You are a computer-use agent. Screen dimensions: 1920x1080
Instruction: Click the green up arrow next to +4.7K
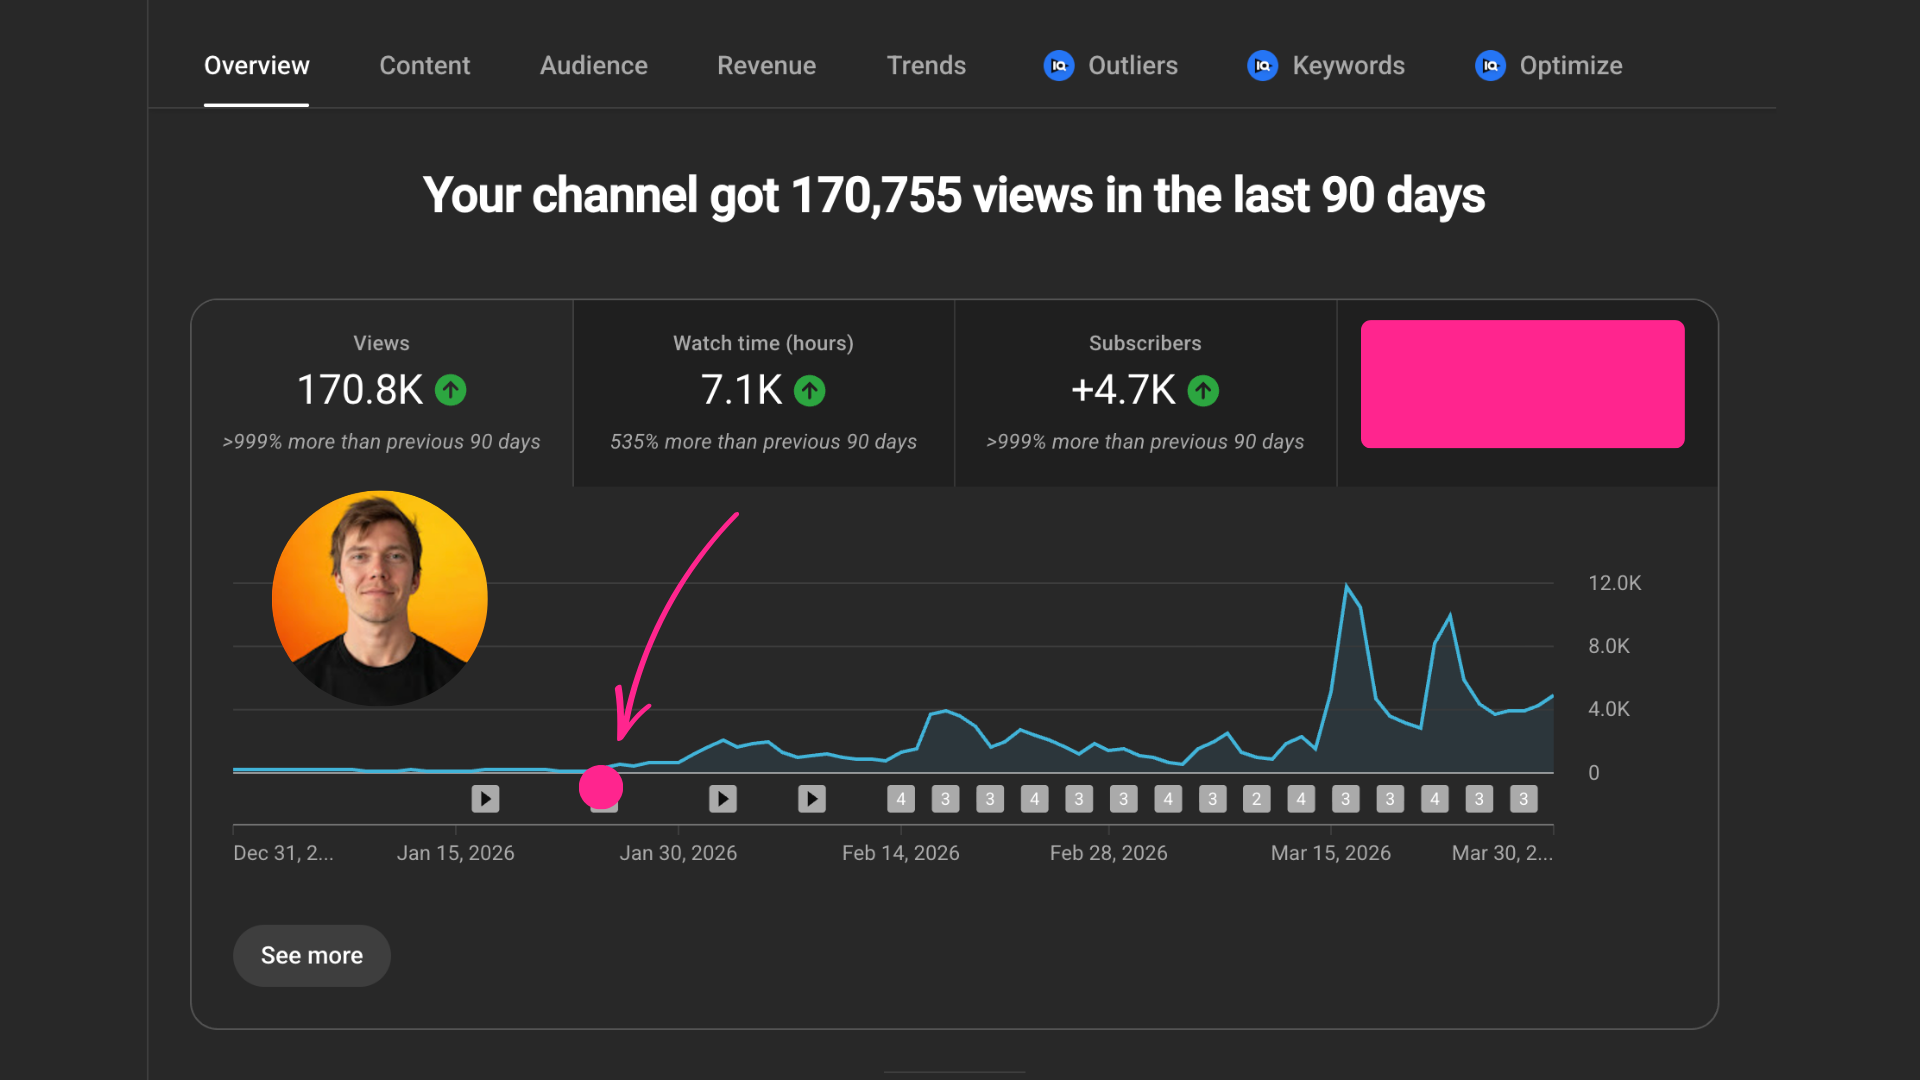coord(1203,390)
